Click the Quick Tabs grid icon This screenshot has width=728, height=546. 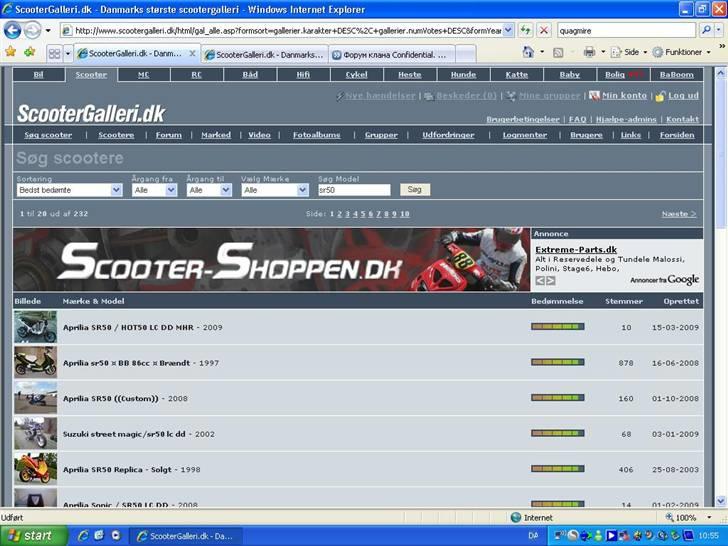[55, 53]
